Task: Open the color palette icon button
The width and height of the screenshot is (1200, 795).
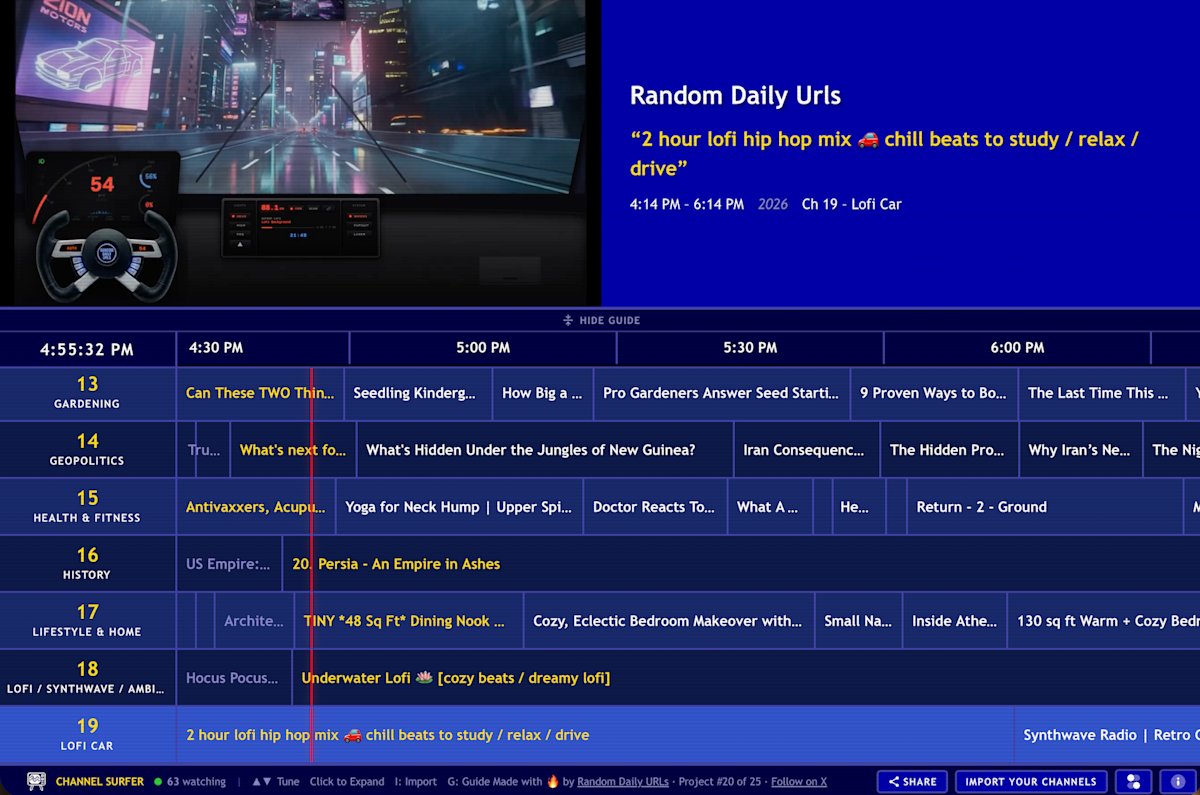Action: 1131,781
